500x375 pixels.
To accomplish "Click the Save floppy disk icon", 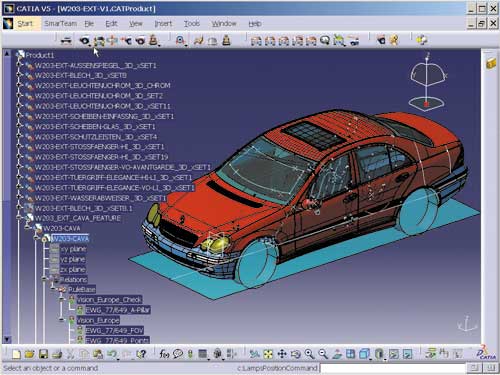I will tap(44, 354).
